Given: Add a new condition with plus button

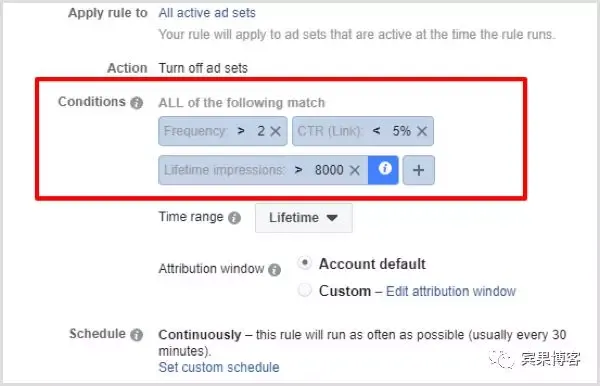Looking at the screenshot, I should point(419,170).
